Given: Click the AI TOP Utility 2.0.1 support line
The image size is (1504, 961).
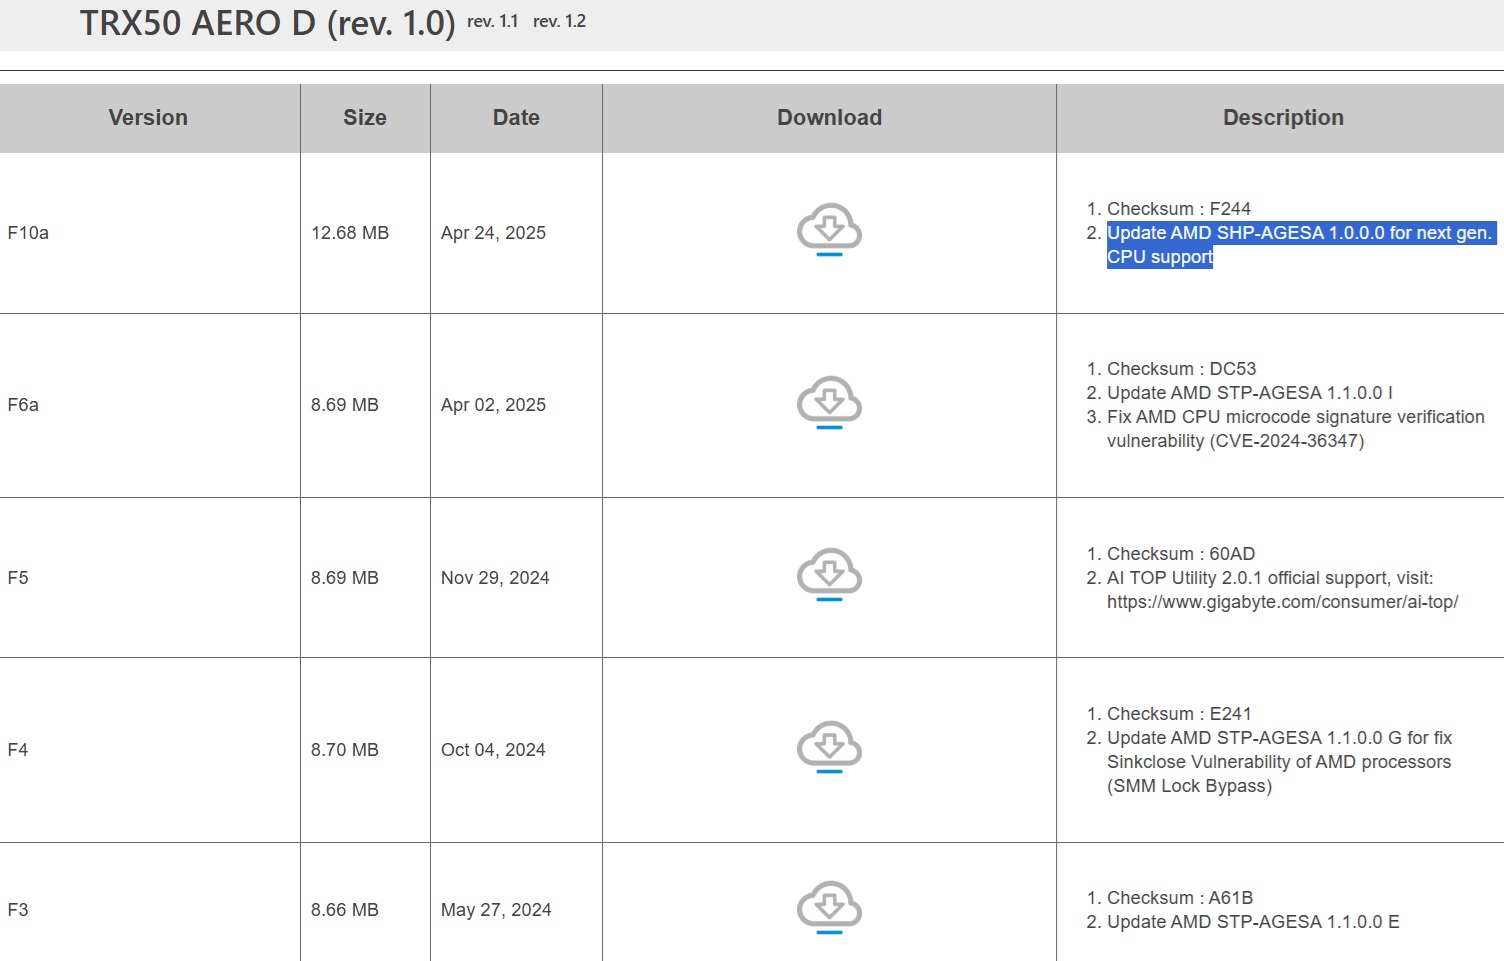Looking at the screenshot, I should pyautogui.click(x=1270, y=578).
